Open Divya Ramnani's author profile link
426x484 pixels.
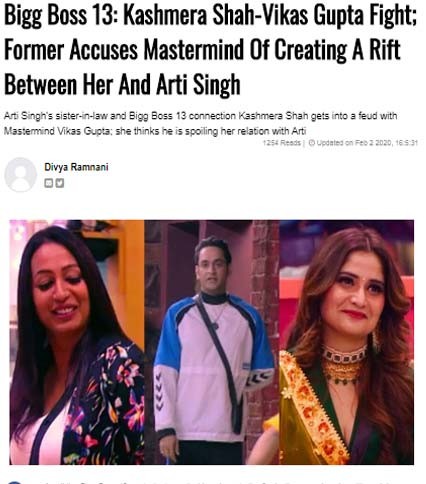click(76, 167)
